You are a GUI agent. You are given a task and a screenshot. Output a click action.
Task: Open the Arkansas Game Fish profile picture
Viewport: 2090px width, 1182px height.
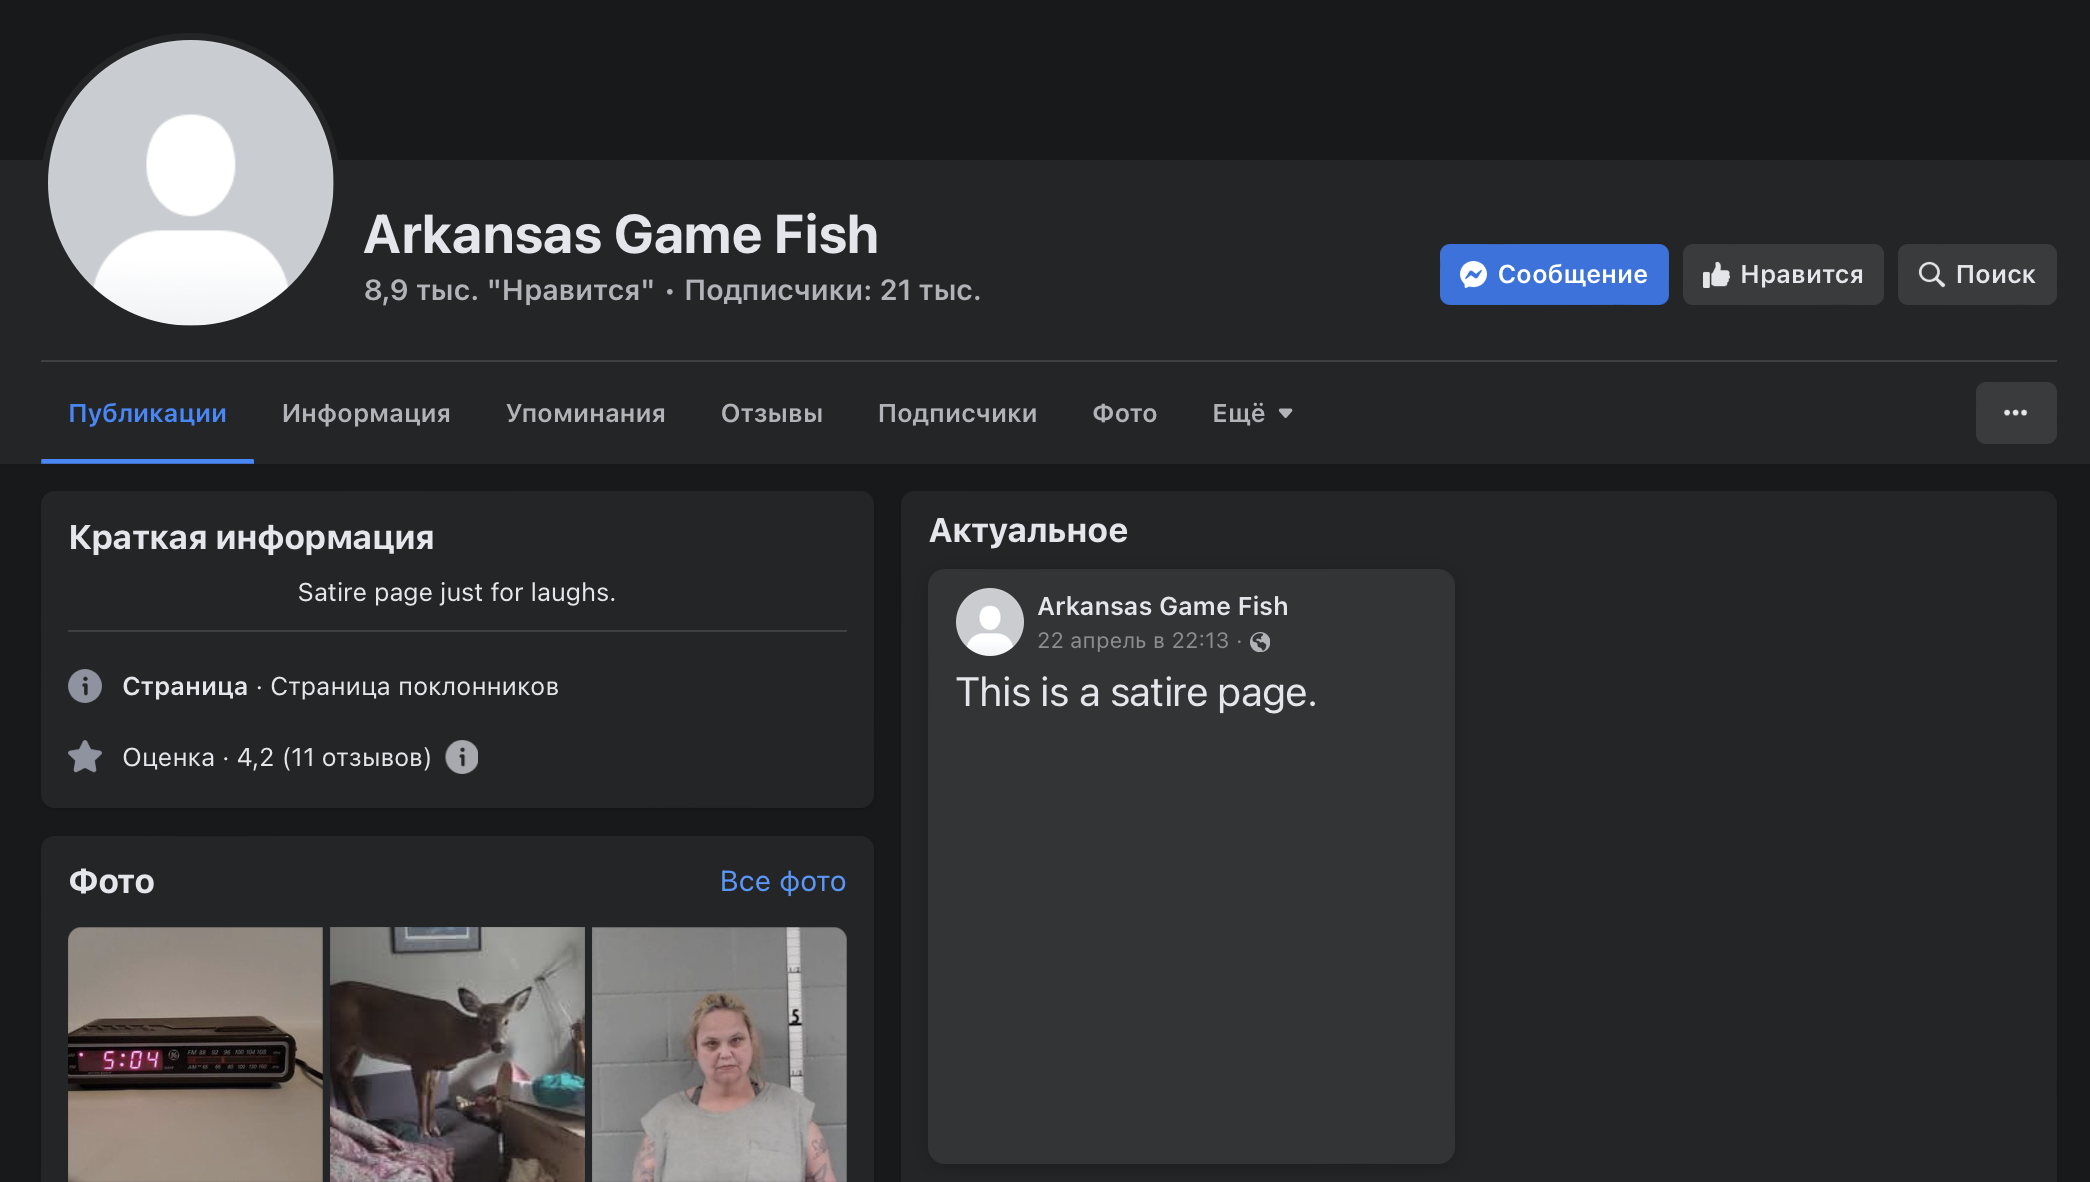point(191,182)
